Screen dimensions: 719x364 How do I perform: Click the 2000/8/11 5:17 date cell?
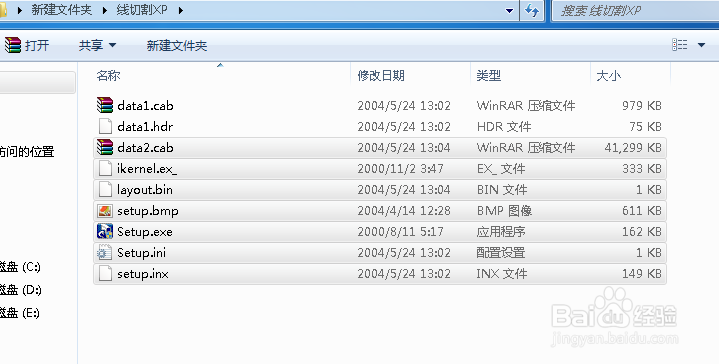pos(400,232)
